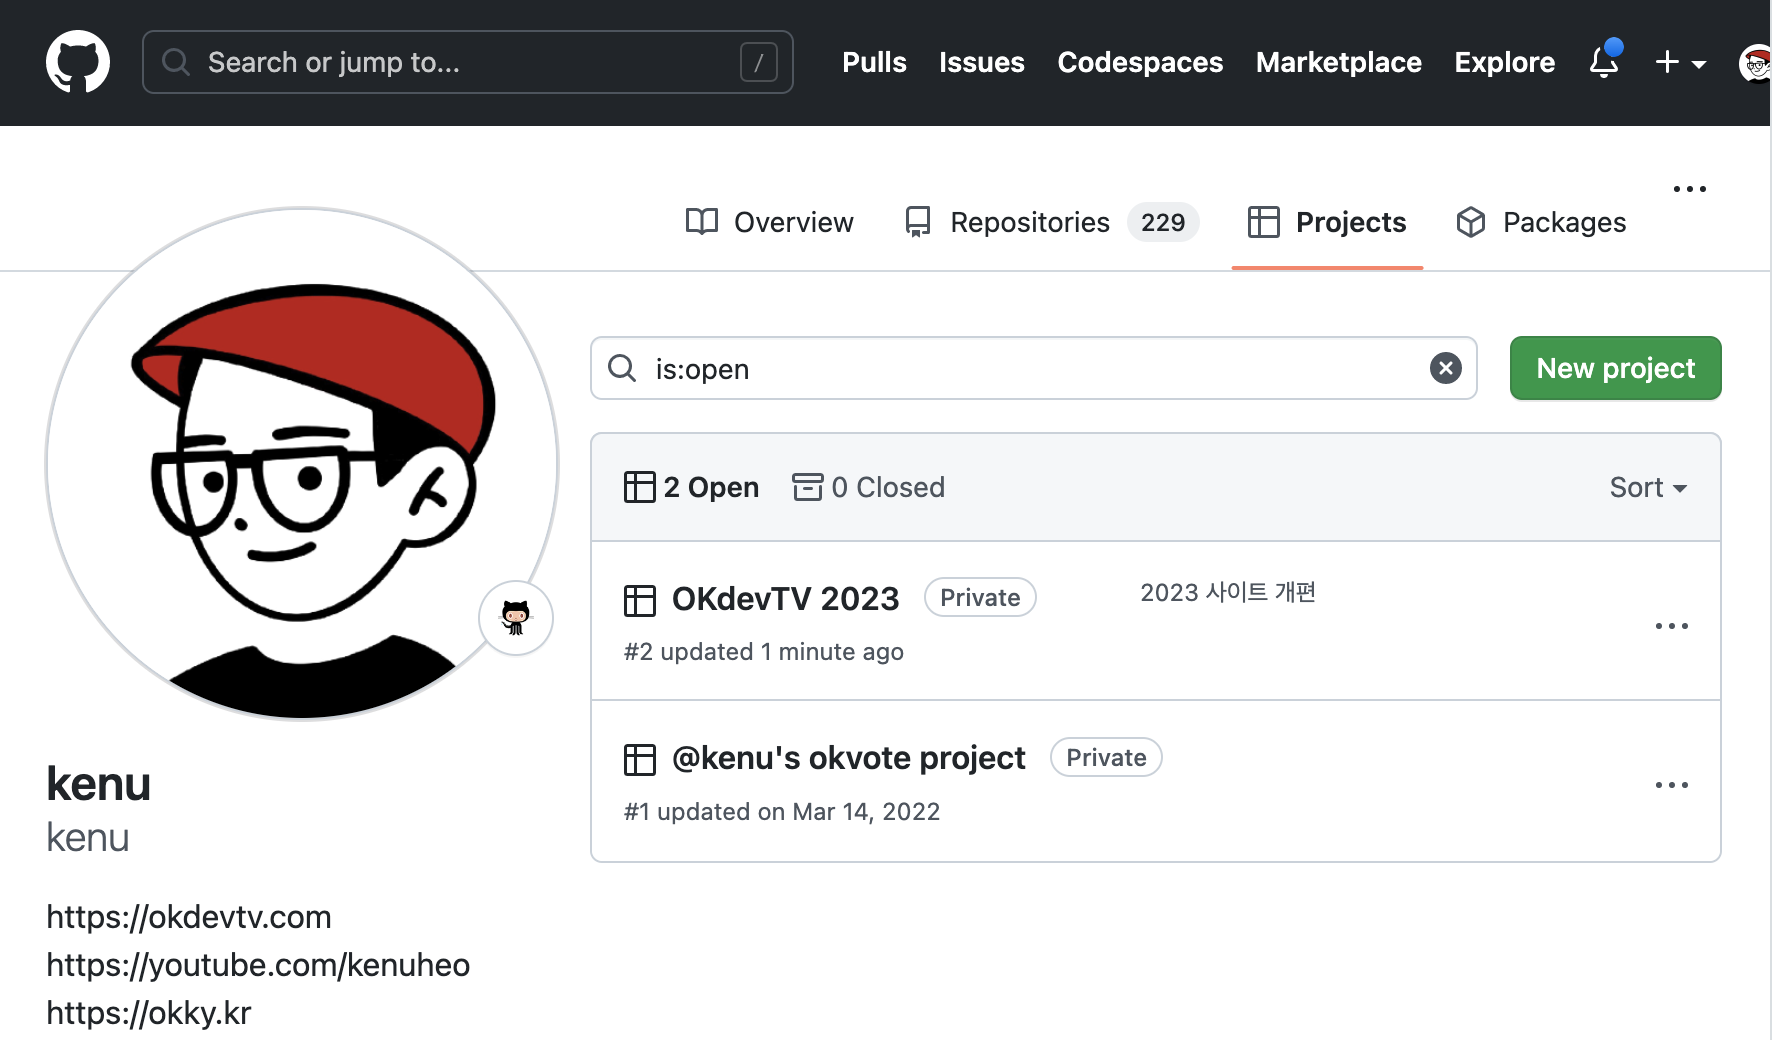This screenshot has height=1040, width=1774.
Task: Click the GitHub Octocat logo
Action: point(78,62)
